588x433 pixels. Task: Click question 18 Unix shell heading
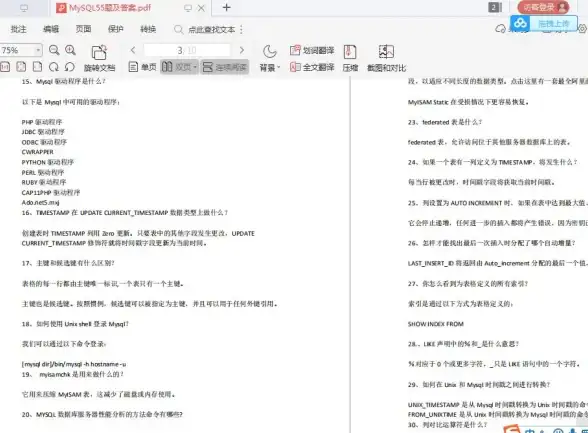[x=75, y=324]
